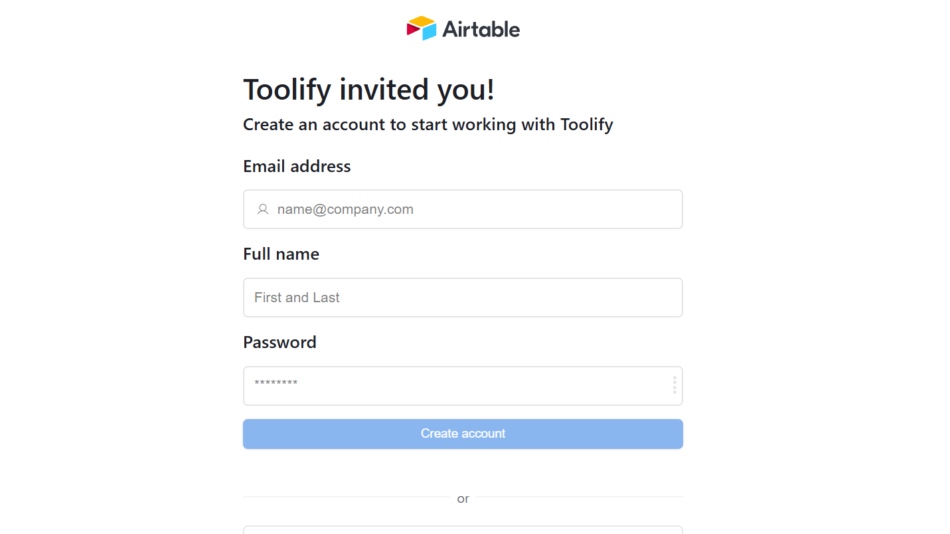Click the Airtable colorful logo icon
Viewport: 950px width, 534px height.
421,28
